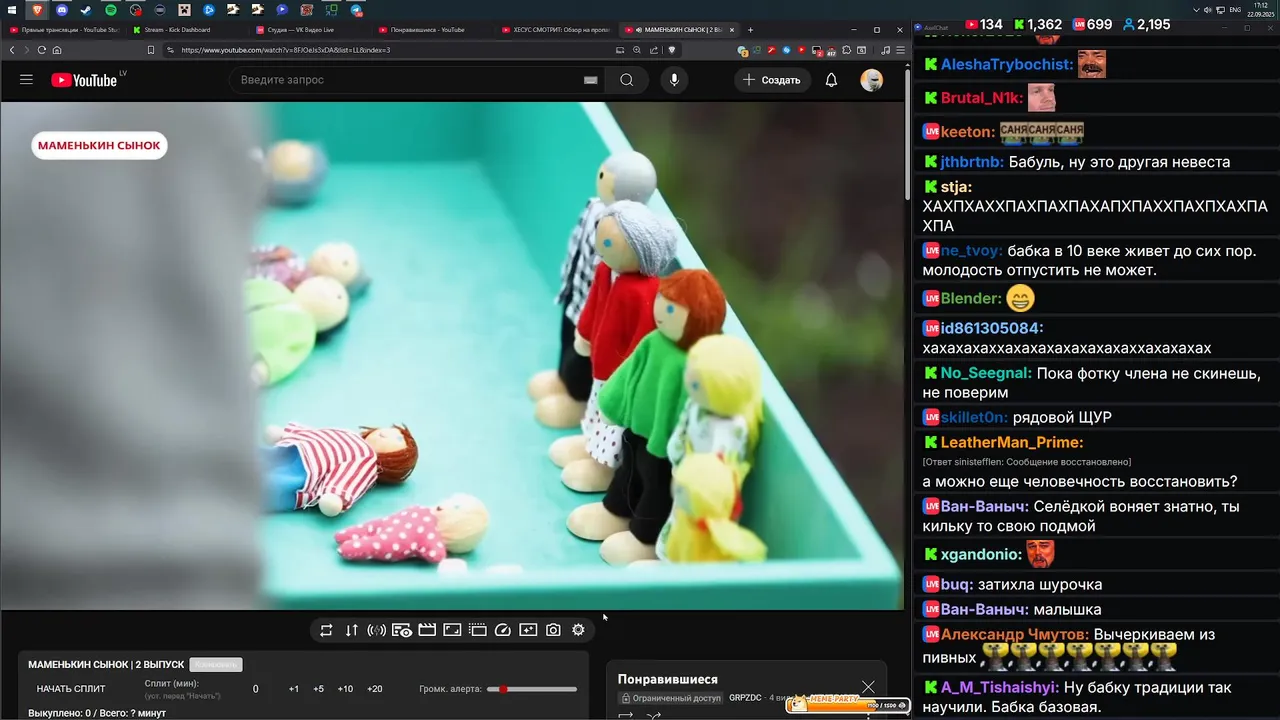Click the Ограниченный доступ privacy label
Image resolution: width=1280 pixels, height=720 pixels.
click(x=669, y=698)
